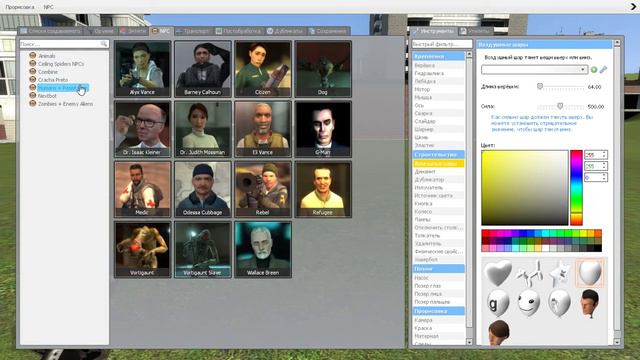Collapse the Прорисовка tool category header
This screenshot has height=360, width=640.
tap(438, 311)
